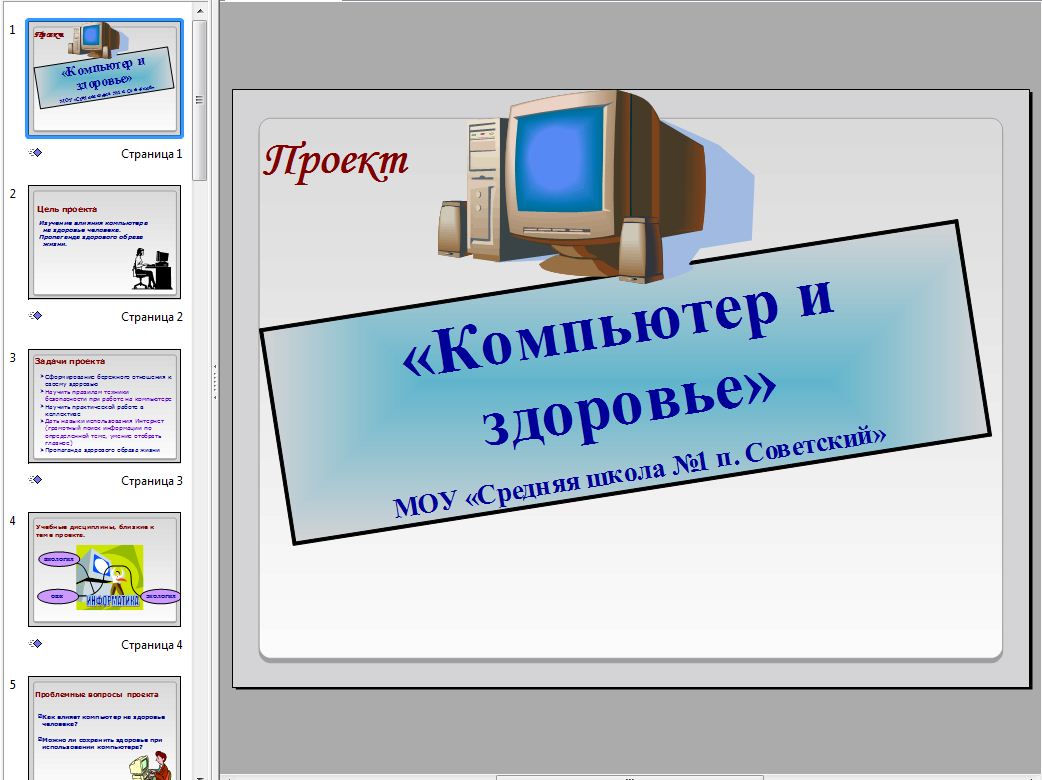
Task: Click the «Страница 3» label
Action: (x=152, y=480)
